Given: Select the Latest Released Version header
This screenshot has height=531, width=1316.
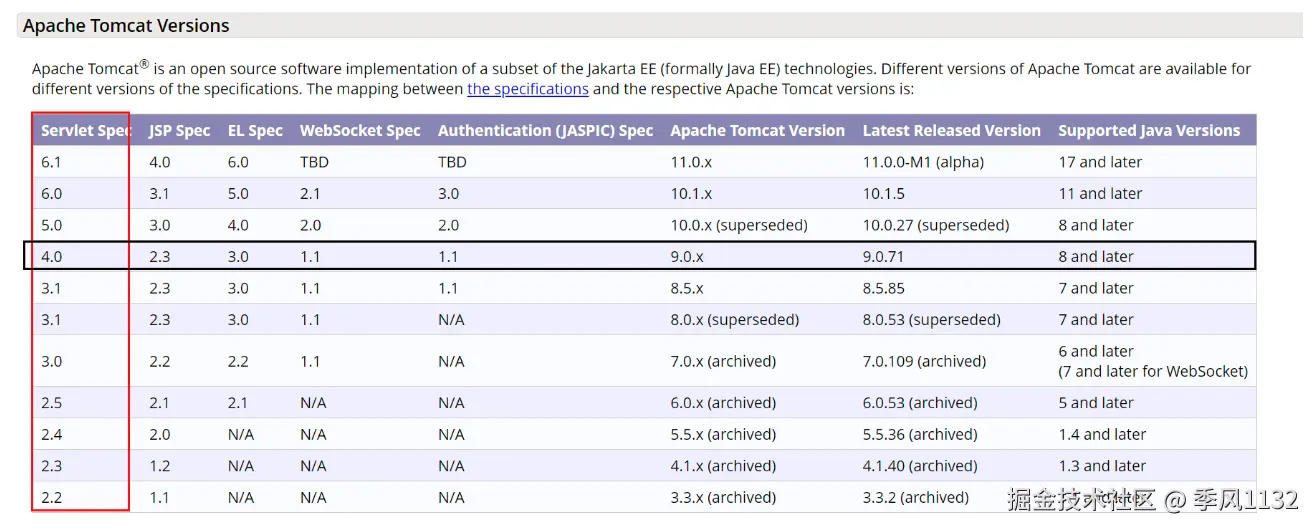Looking at the screenshot, I should pos(951,131).
